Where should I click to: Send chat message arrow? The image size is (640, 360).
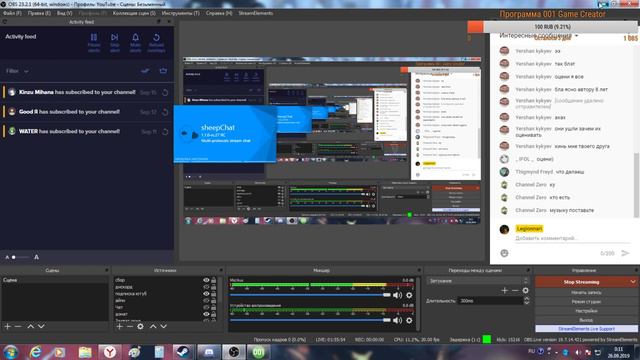[625, 253]
